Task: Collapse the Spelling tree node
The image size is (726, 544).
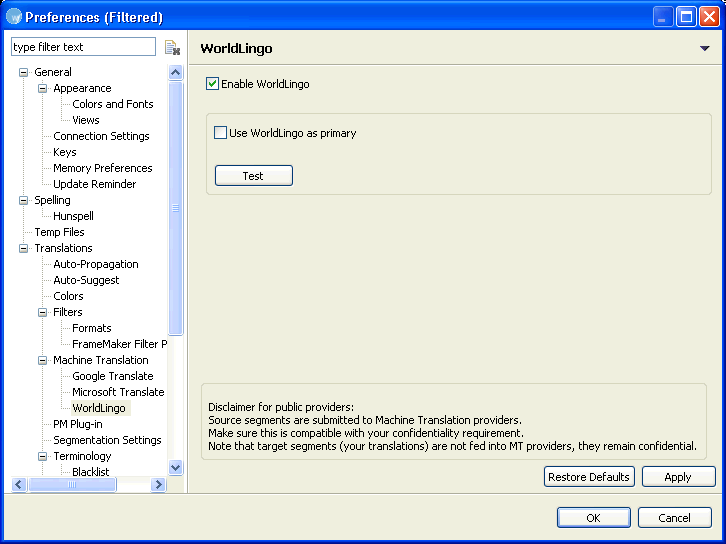Action: (23, 200)
